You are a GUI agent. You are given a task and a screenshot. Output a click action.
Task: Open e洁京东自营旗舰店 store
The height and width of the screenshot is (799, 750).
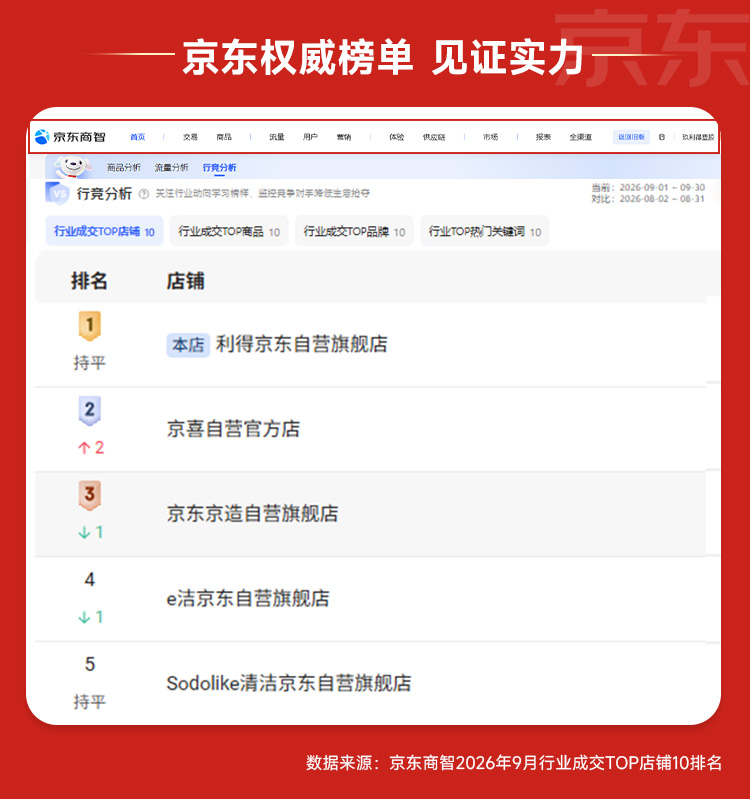click(x=248, y=598)
